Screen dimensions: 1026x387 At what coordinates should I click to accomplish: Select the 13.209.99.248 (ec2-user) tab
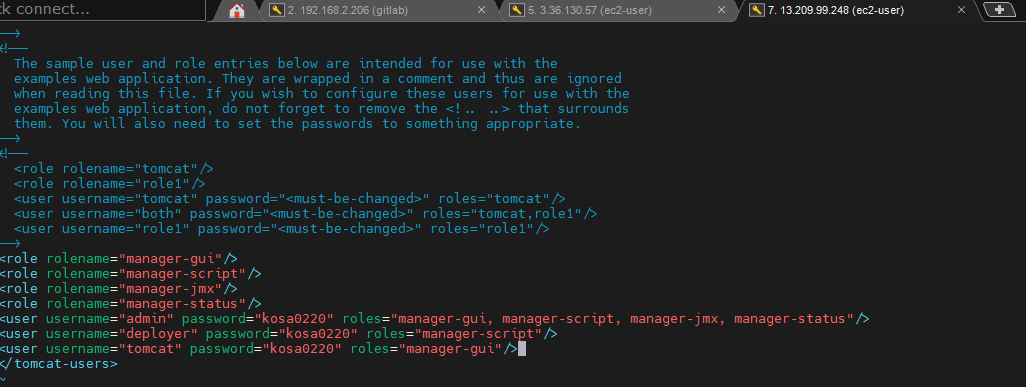[x=857, y=10]
